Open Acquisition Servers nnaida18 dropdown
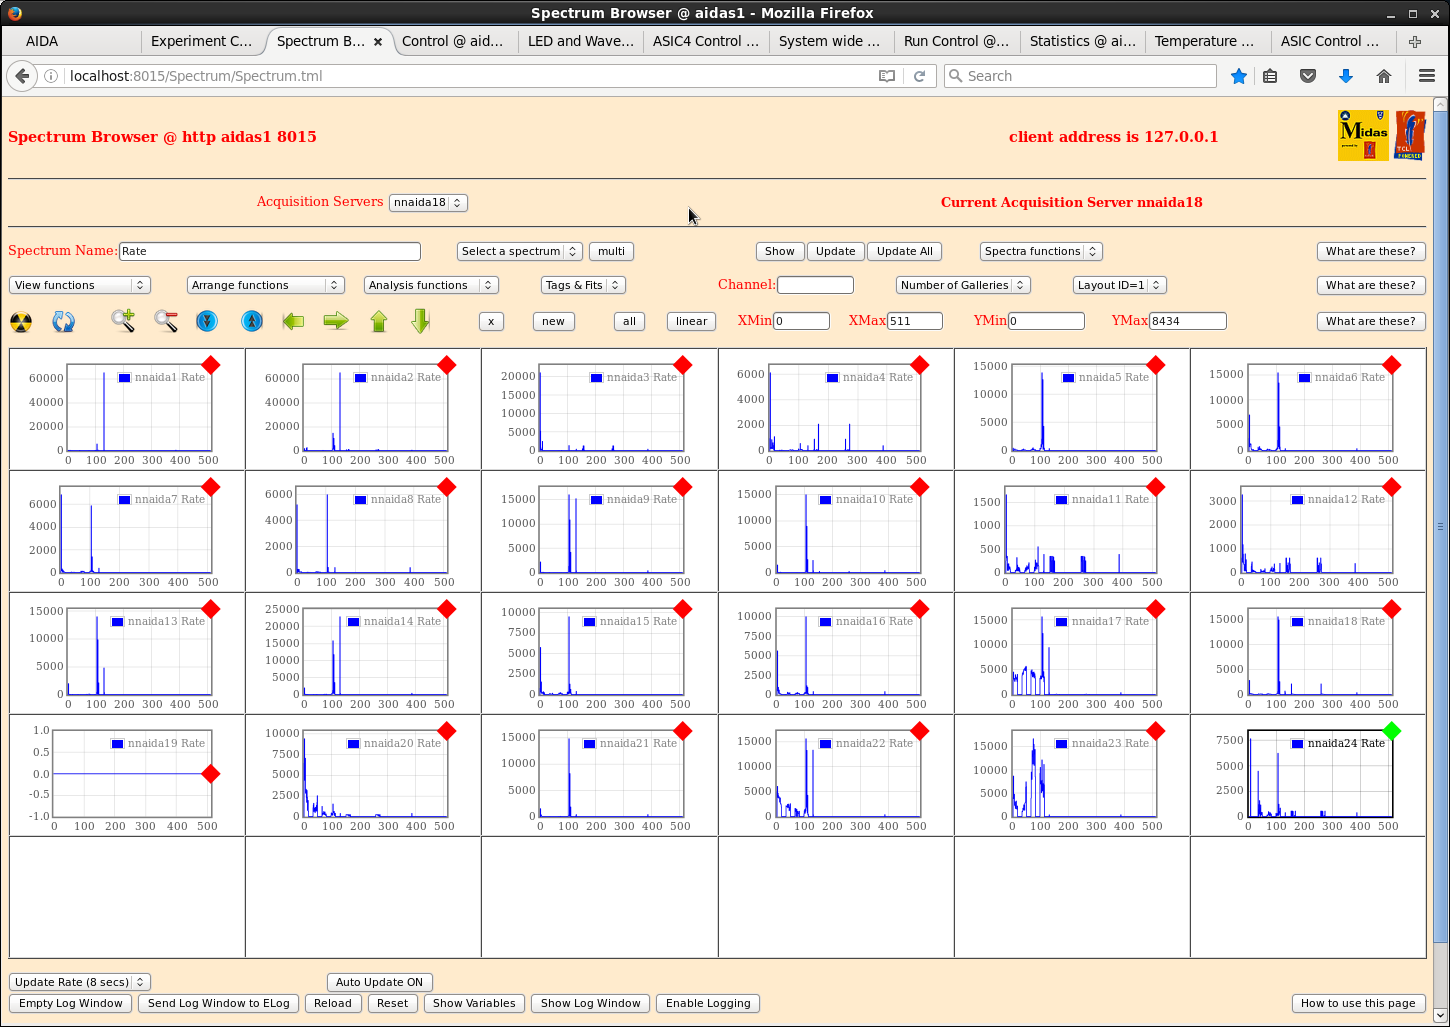 (428, 202)
